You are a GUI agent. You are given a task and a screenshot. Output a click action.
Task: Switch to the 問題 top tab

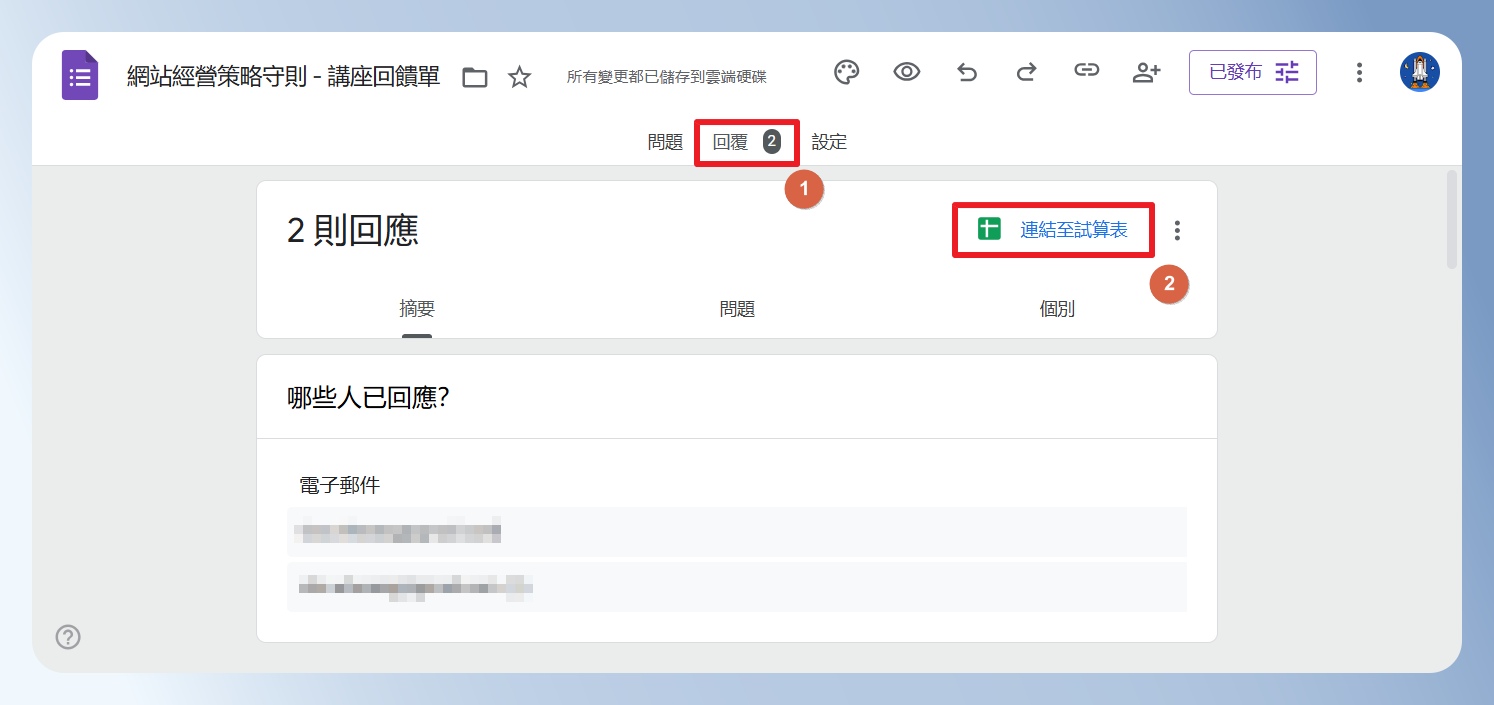(x=665, y=142)
